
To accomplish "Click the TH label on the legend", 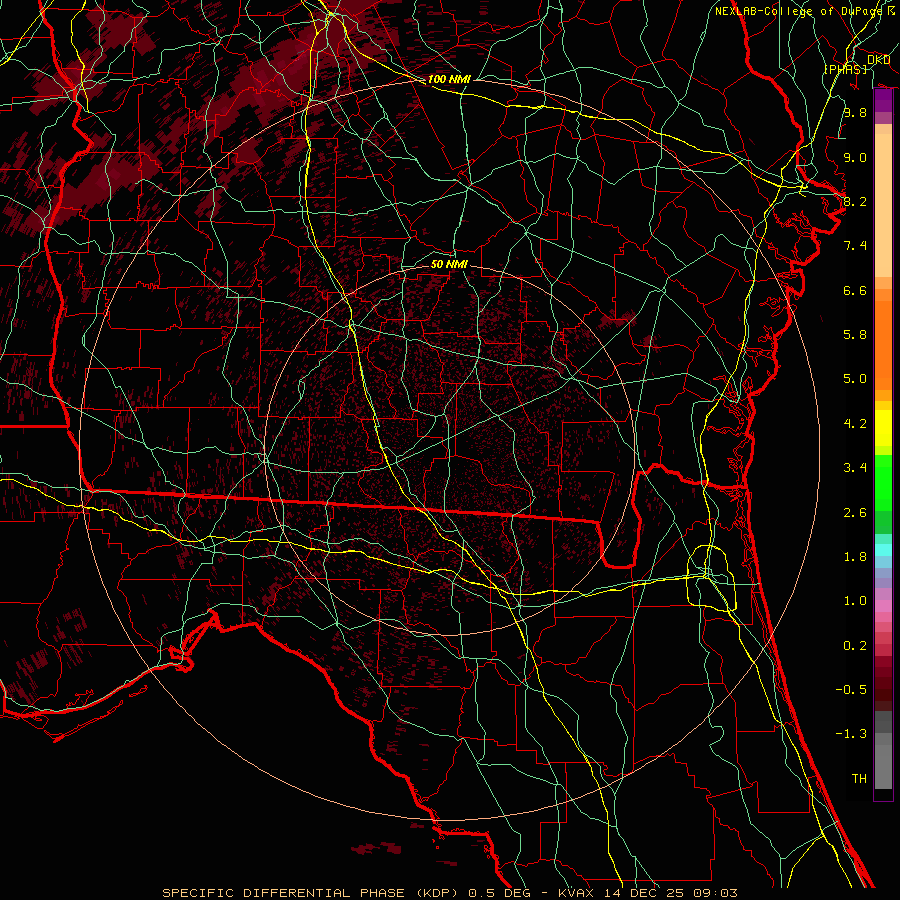I will 858,778.
